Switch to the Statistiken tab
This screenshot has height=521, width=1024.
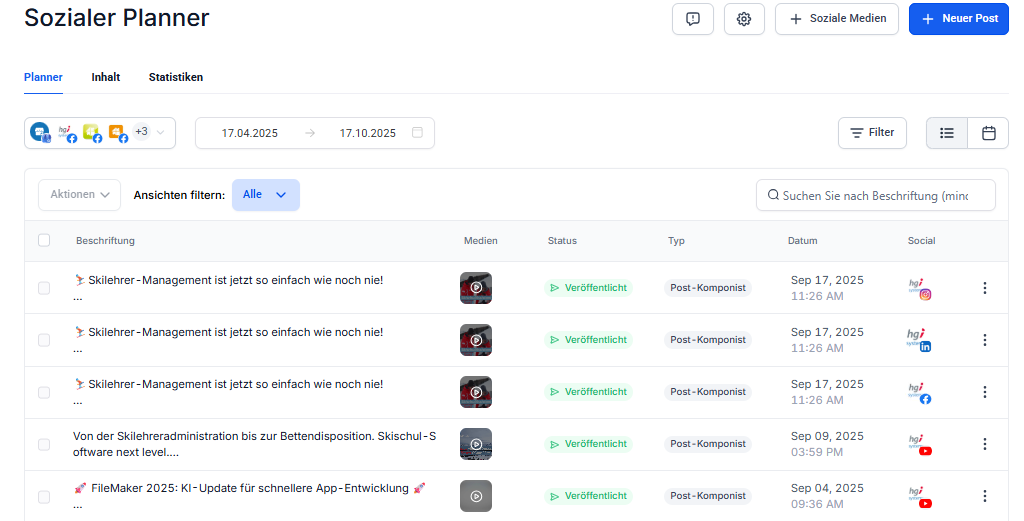[x=176, y=77]
